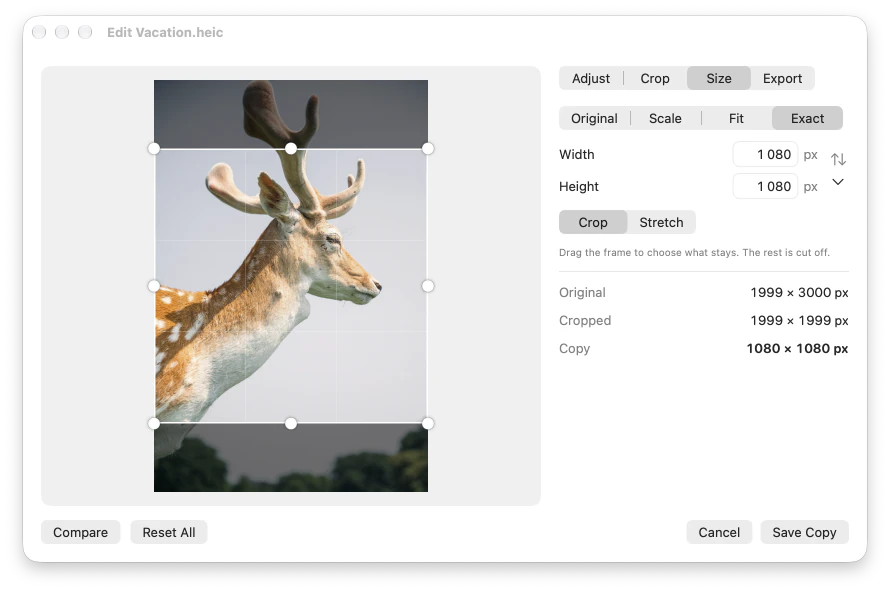890x592 pixels.
Task: Click the Compare button
Action: 81,532
